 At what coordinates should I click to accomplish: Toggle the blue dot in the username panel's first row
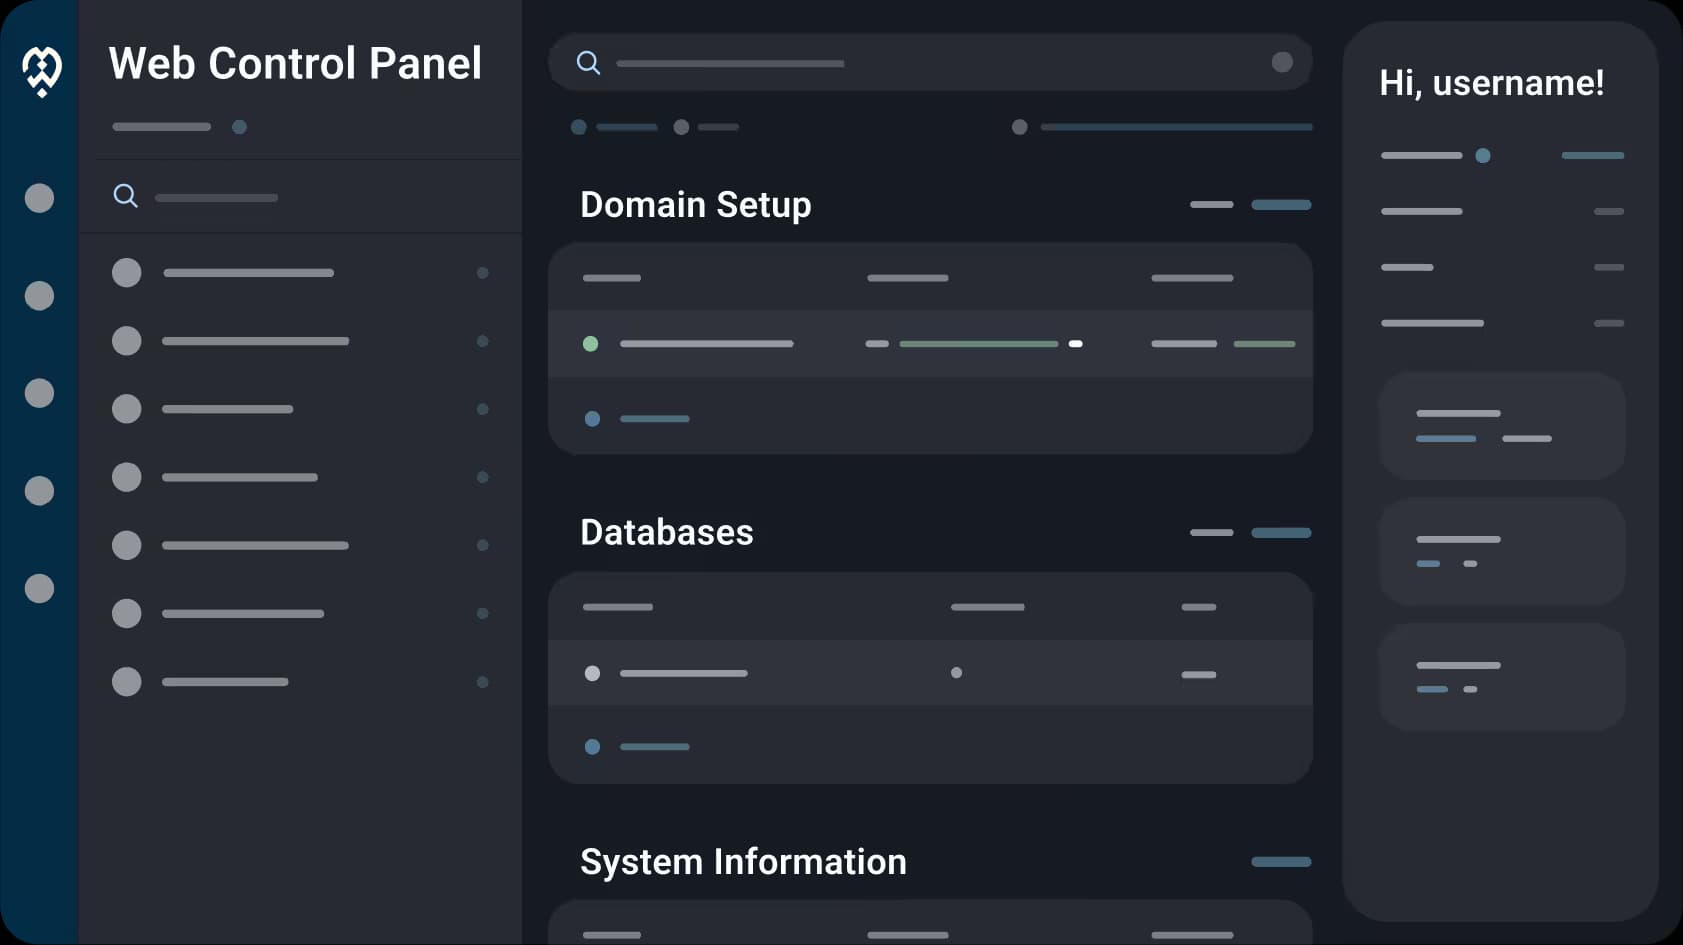pyautogui.click(x=1483, y=156)
